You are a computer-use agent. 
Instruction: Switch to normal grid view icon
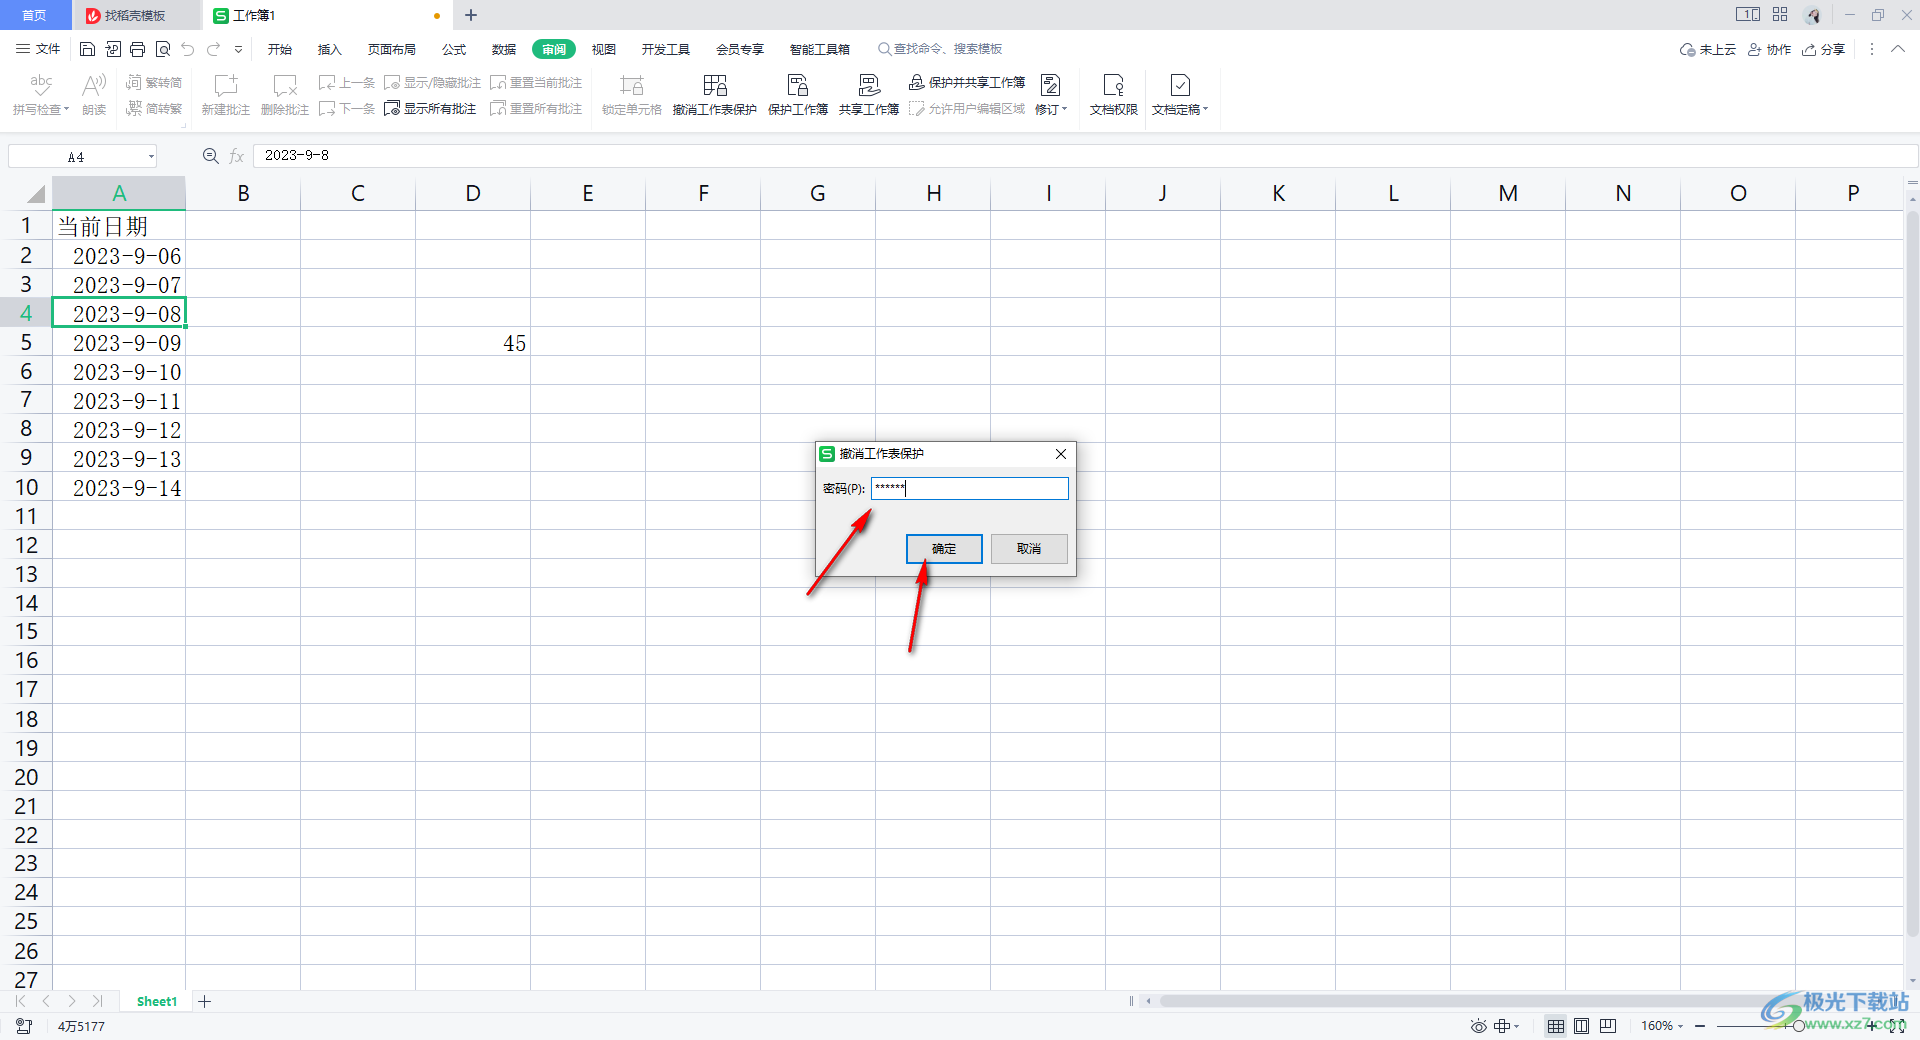click(x=1556, y=1026)
